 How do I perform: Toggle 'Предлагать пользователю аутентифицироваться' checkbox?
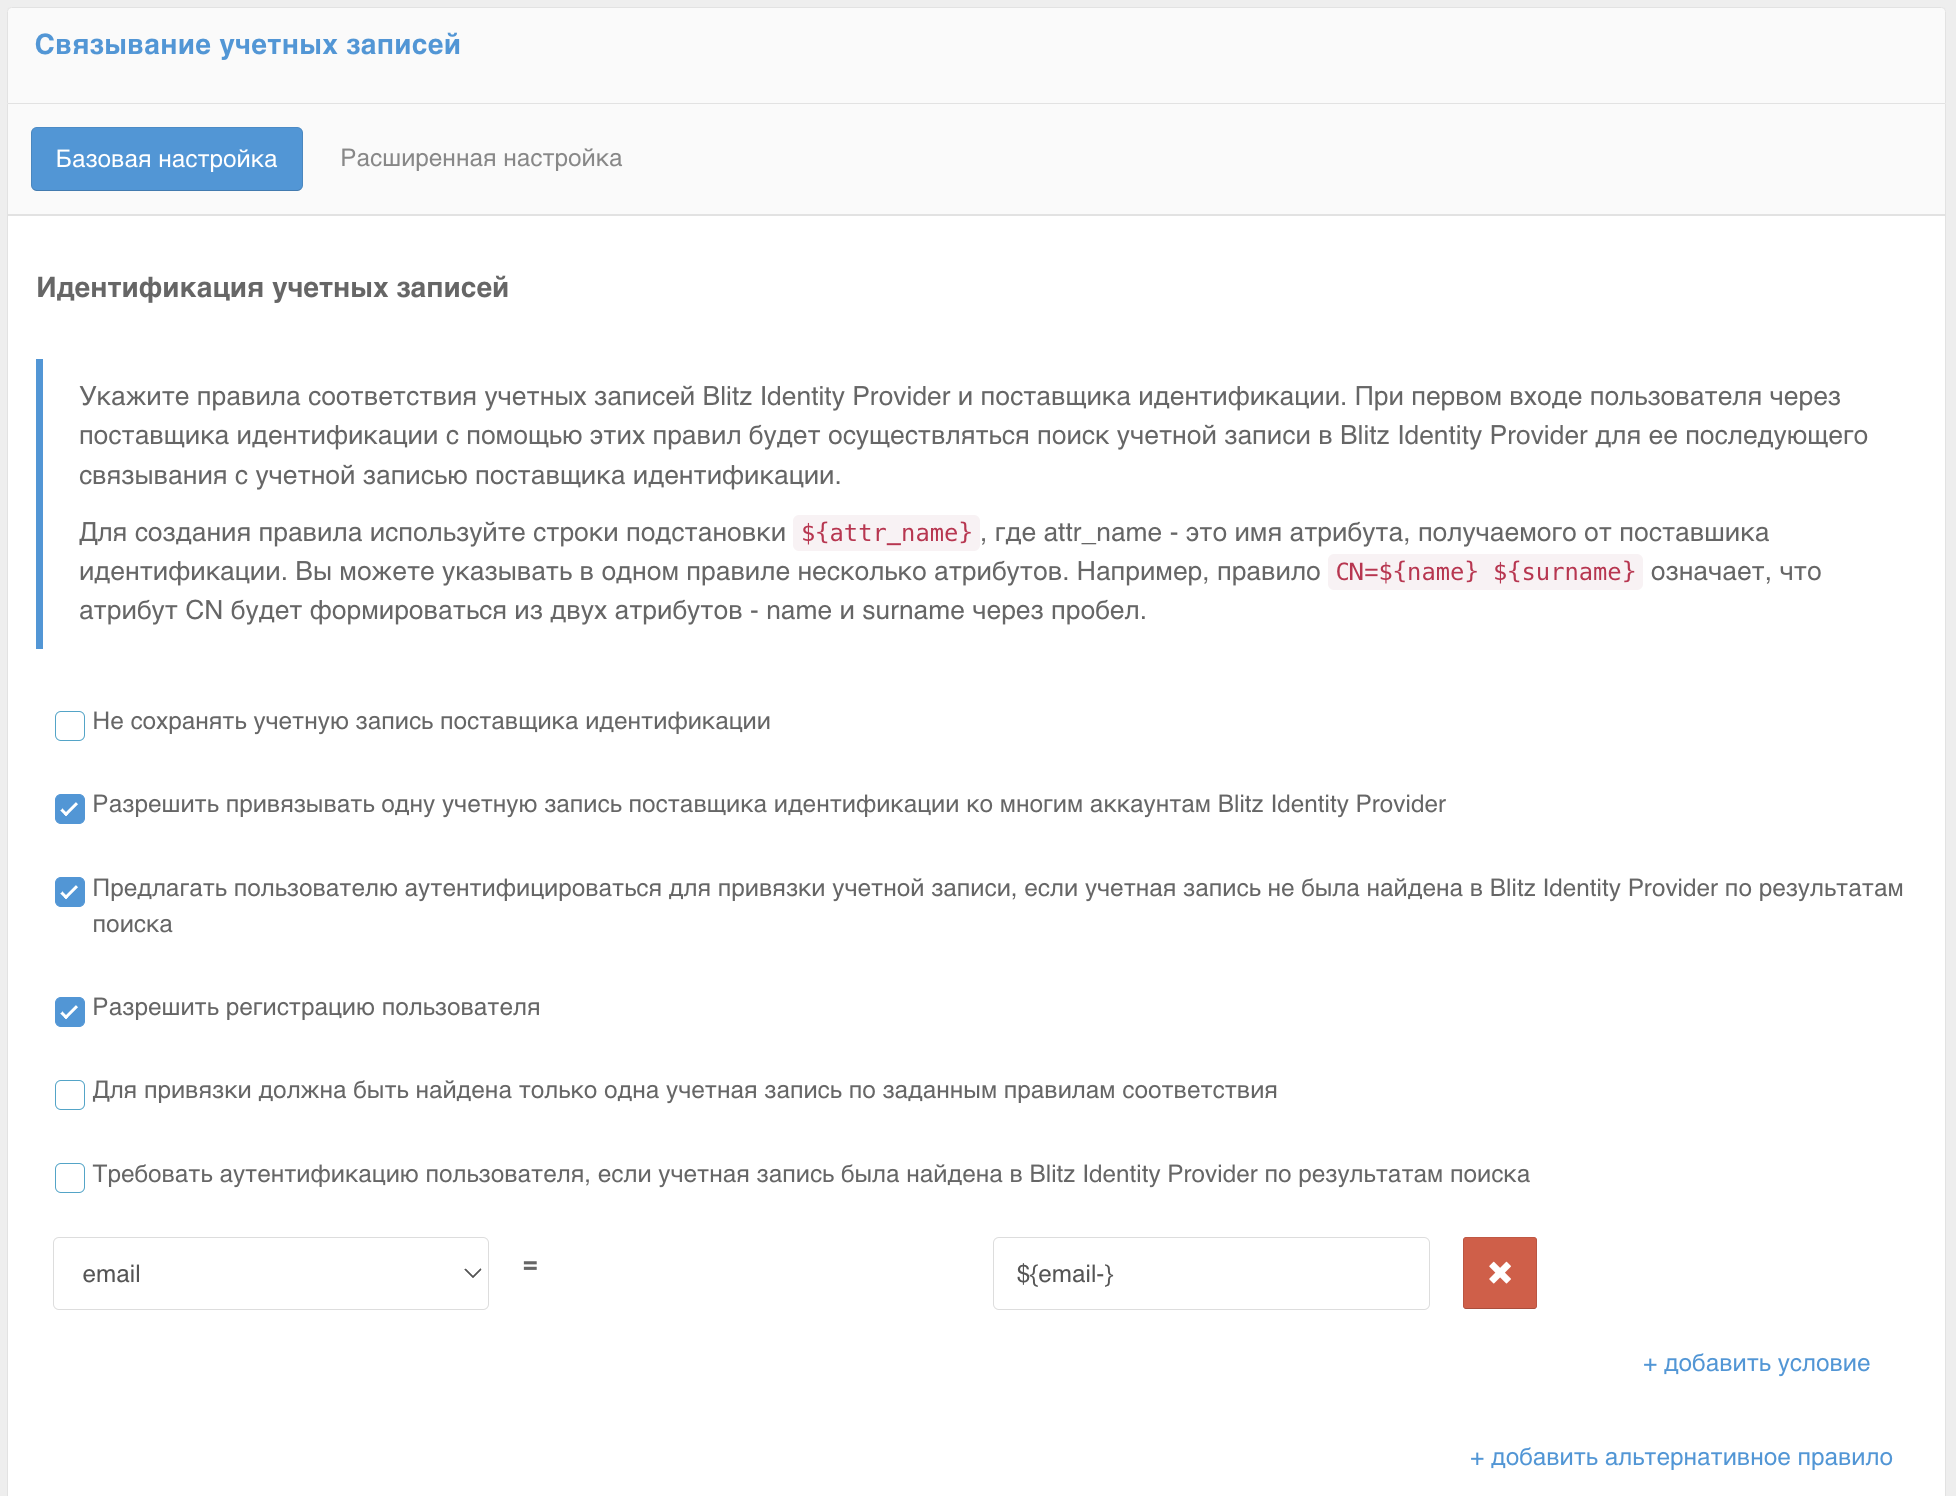70,891
